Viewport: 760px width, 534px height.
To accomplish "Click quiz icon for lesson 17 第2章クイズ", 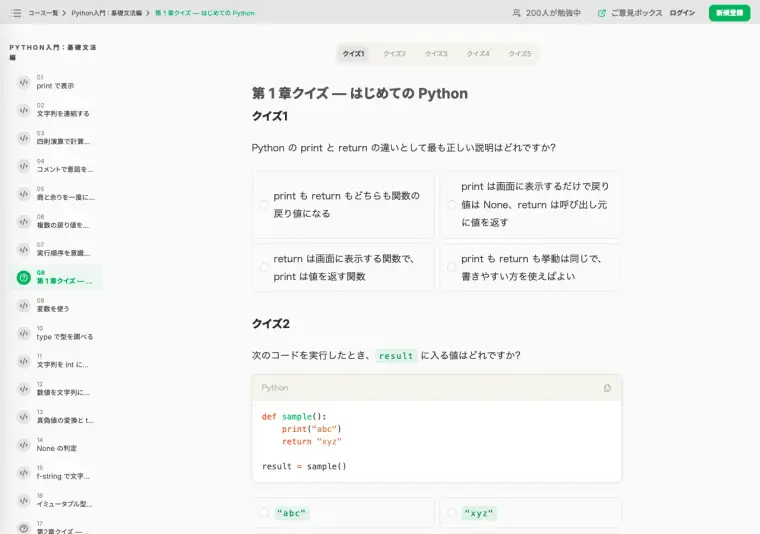I will click(x=23, y=528).
